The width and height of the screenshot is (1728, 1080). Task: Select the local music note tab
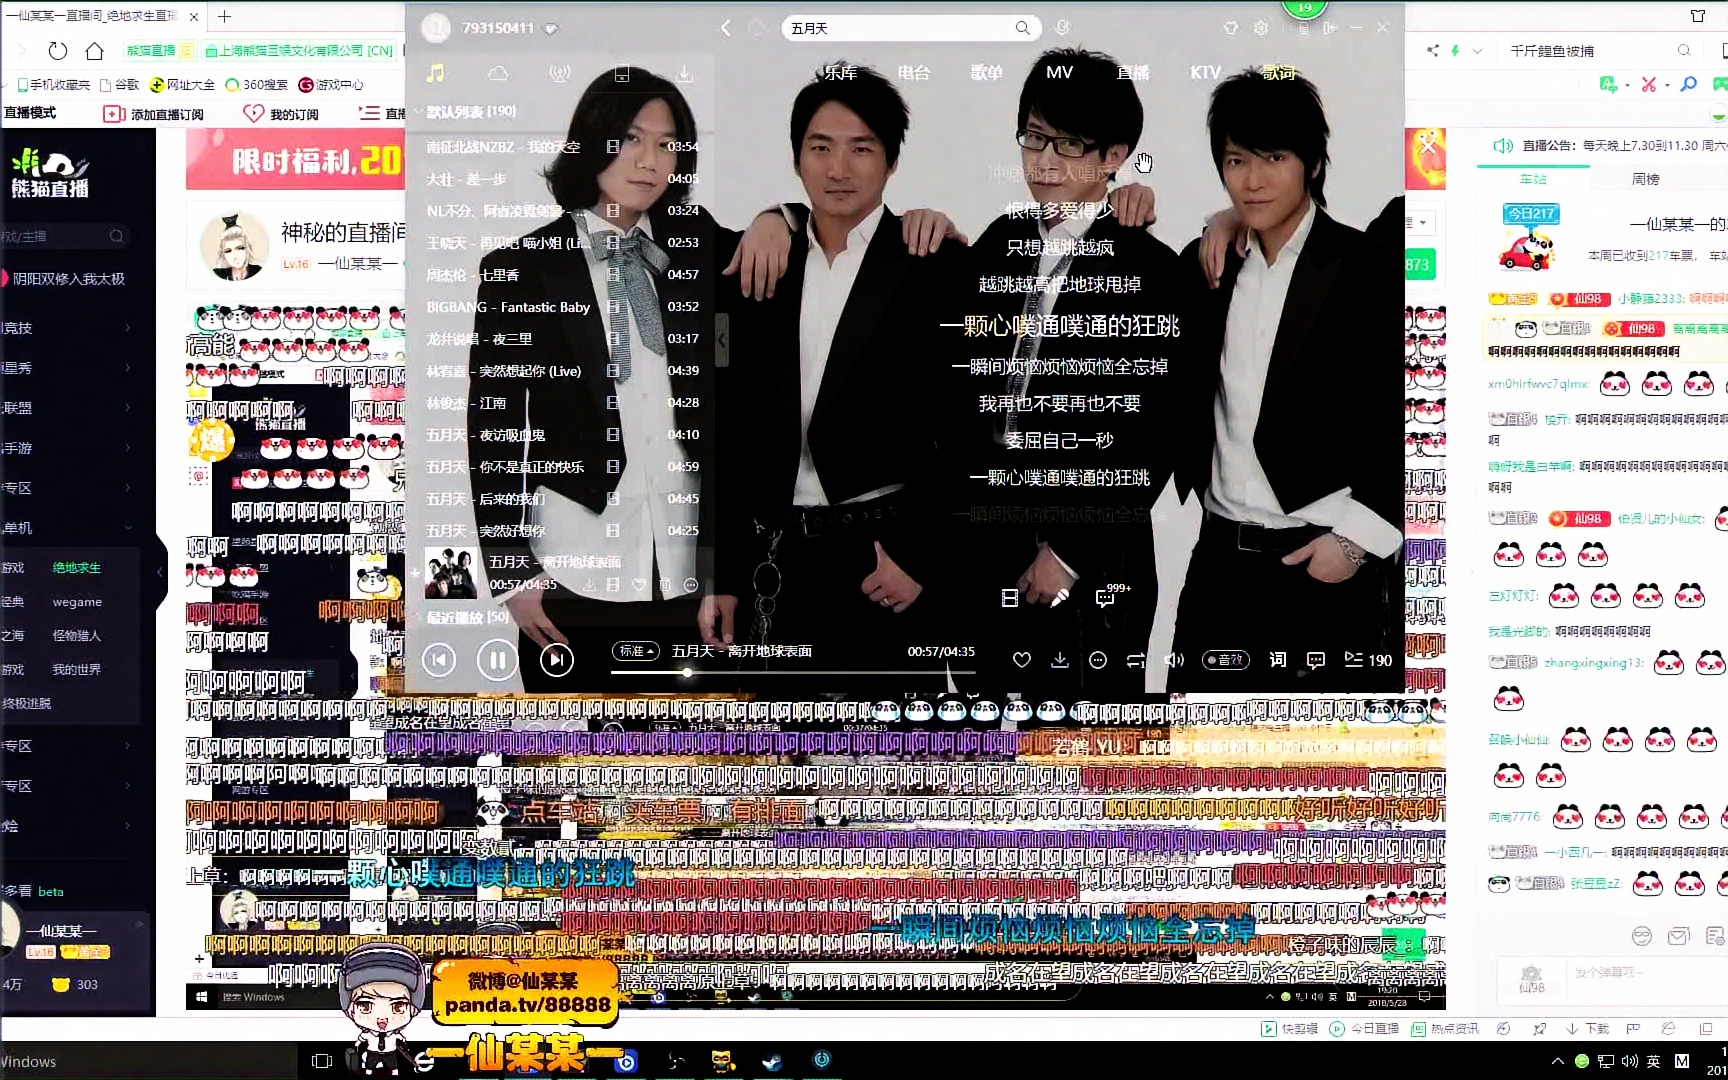[x=435, y=73]
